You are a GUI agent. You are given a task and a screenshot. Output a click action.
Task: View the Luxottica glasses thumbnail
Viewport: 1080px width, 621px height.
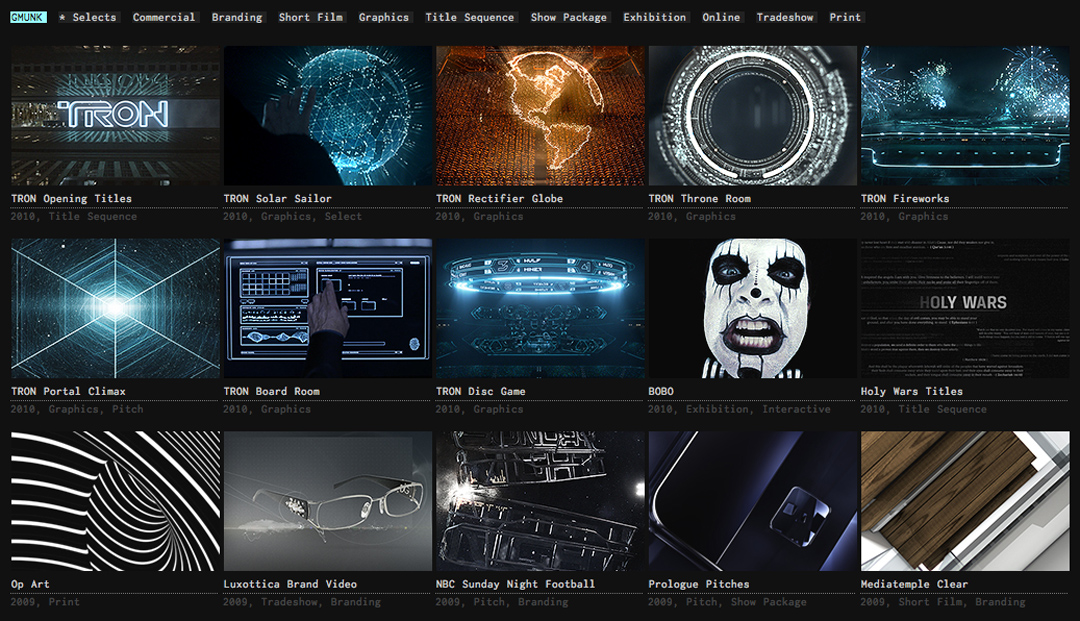coord(328,501)
